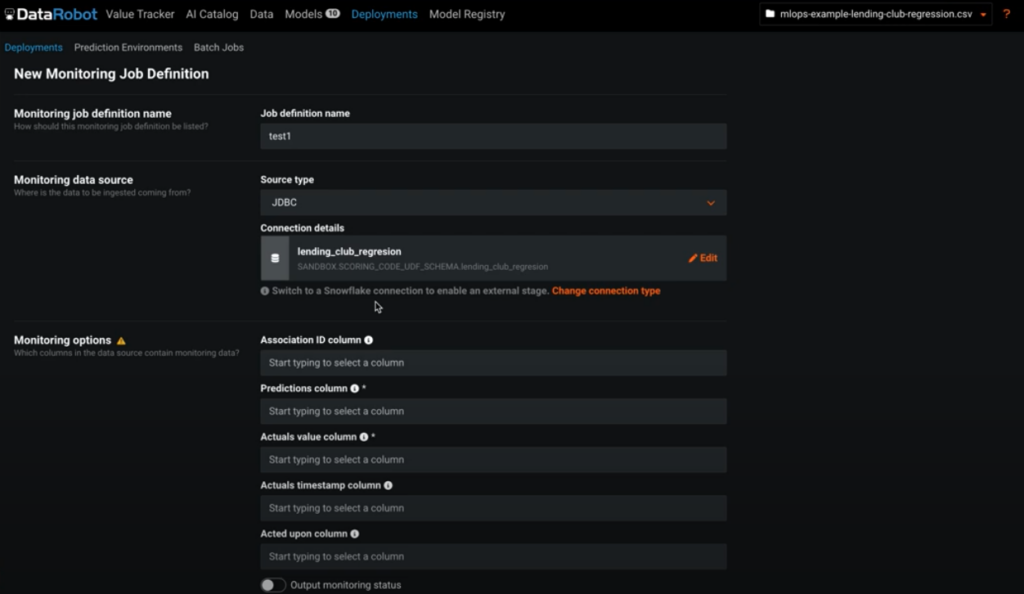Click the info icon before the Snowflake connection note
Image resolution: width=1024 pixels, height=594 pixels.
click(x=264, y=290)
